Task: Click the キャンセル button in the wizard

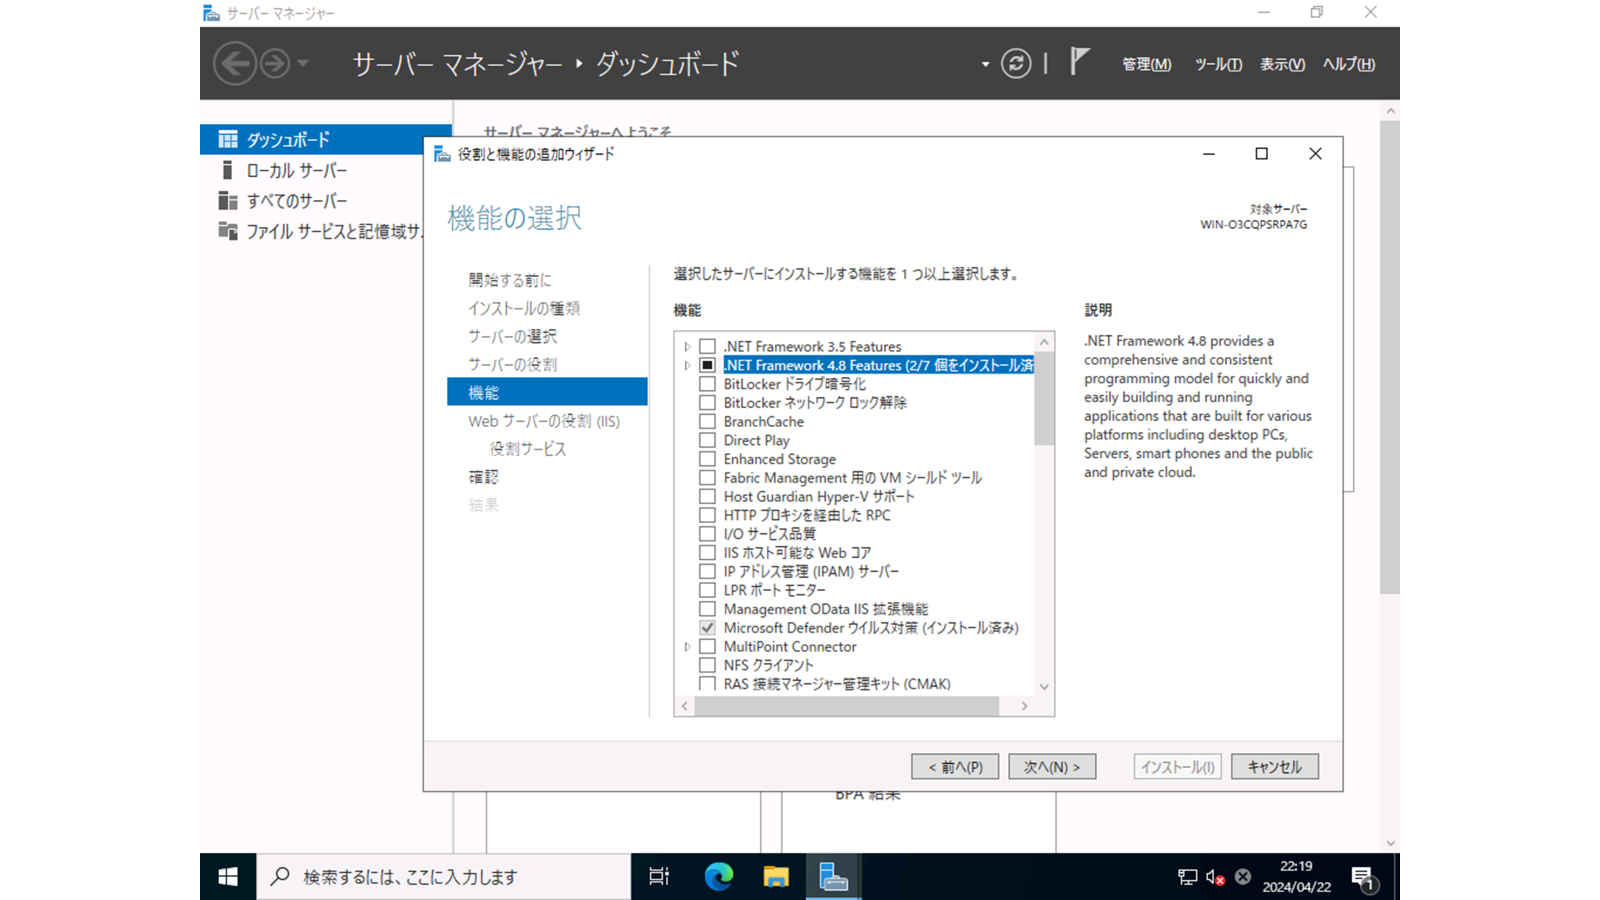Action: (x=1275, y=767)
